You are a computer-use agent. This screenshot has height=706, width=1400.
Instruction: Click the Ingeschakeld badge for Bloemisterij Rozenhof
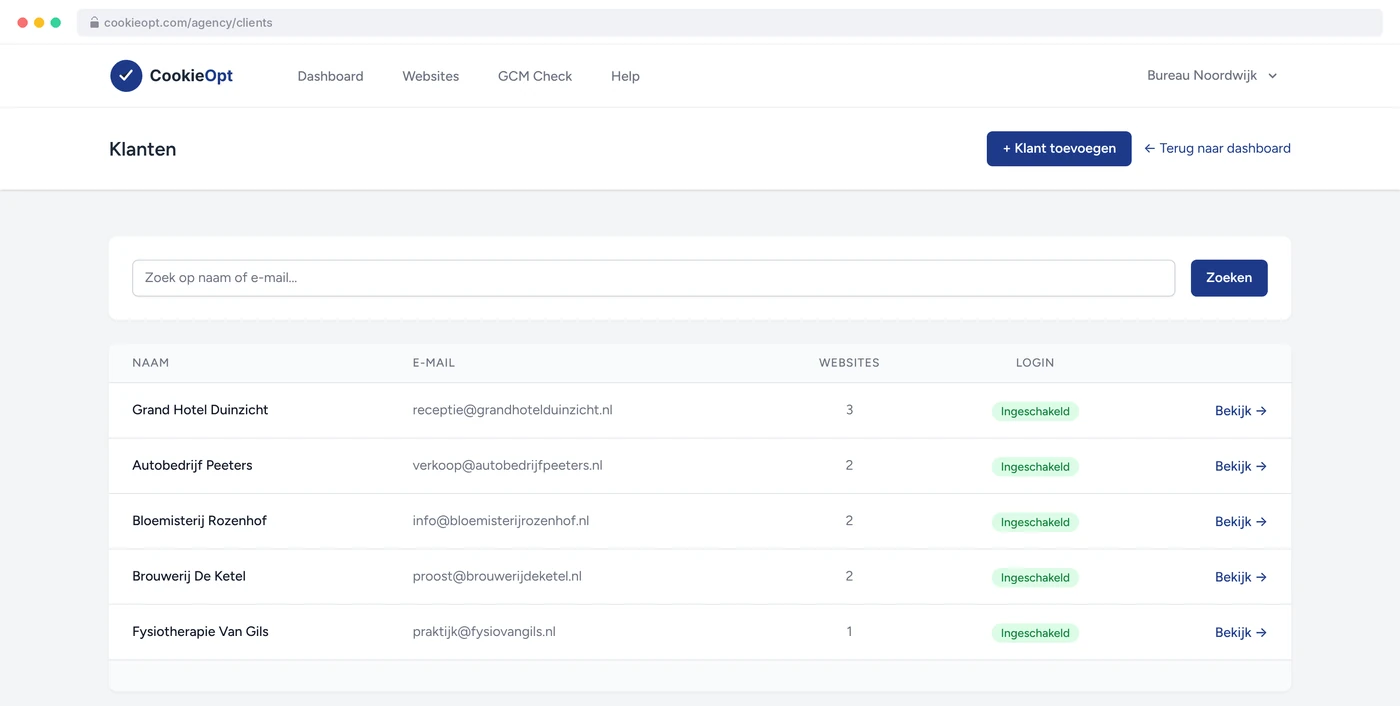tap(1035, 522)
